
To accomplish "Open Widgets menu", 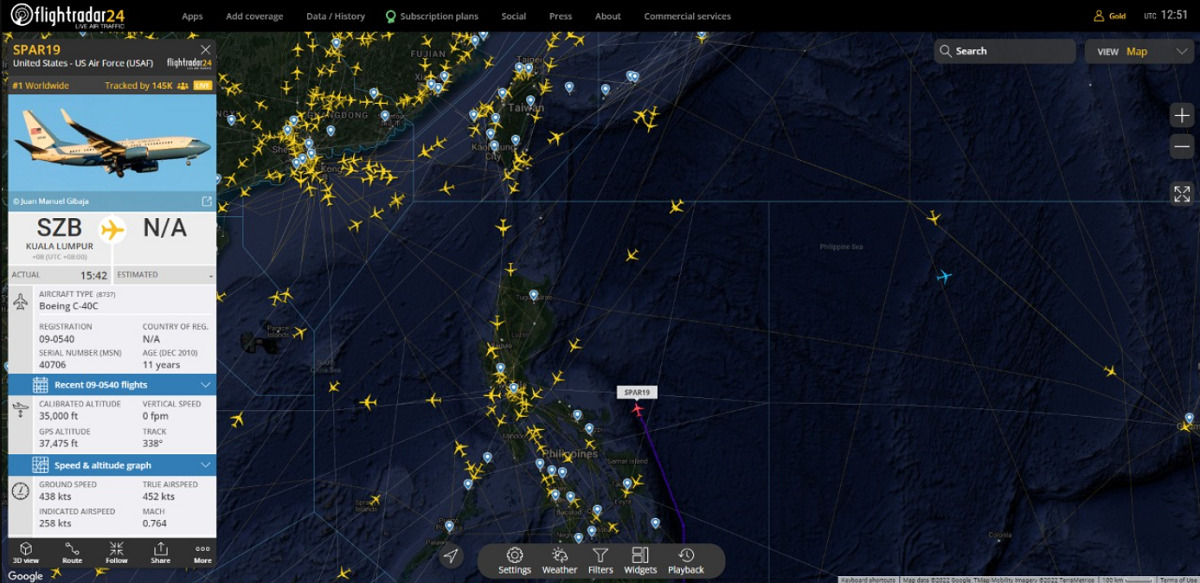I will (640, 561).
